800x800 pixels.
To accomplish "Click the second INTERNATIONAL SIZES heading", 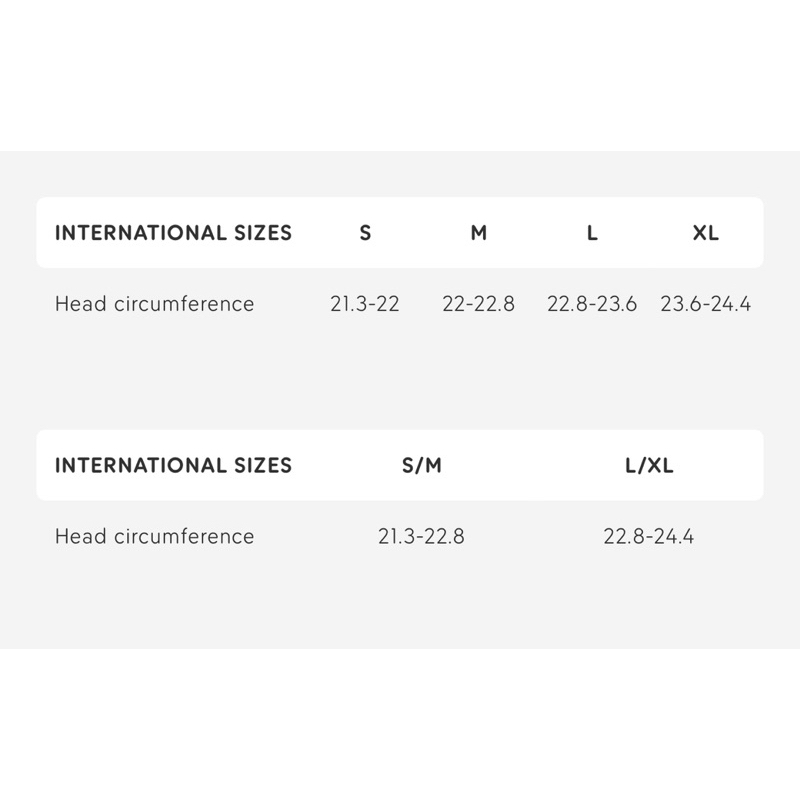I will (x=173, y=465).
